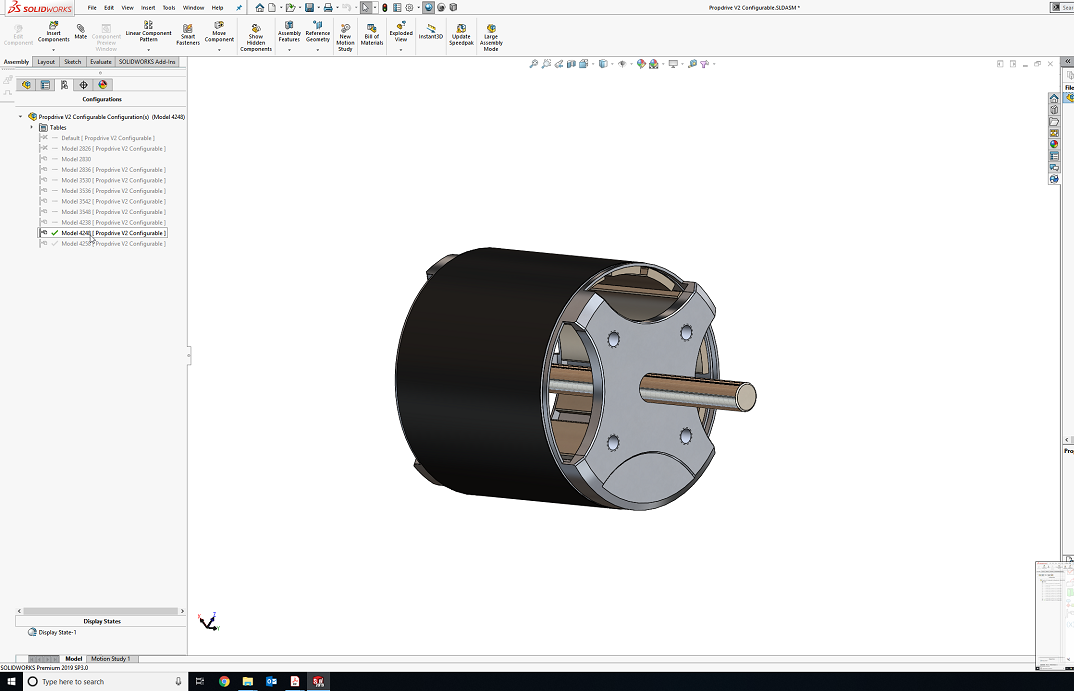This screenshot has height=691, width=1074.
Task: Select the Model 4238 configuration
Action: tap(113, 223)
